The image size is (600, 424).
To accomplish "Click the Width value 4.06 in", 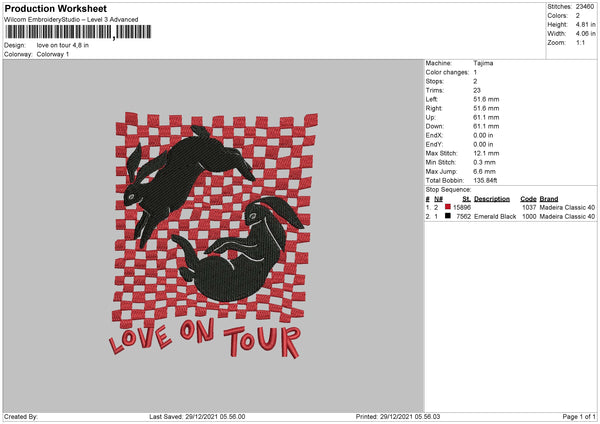I will pyautogui.click(x=585, y=34).
